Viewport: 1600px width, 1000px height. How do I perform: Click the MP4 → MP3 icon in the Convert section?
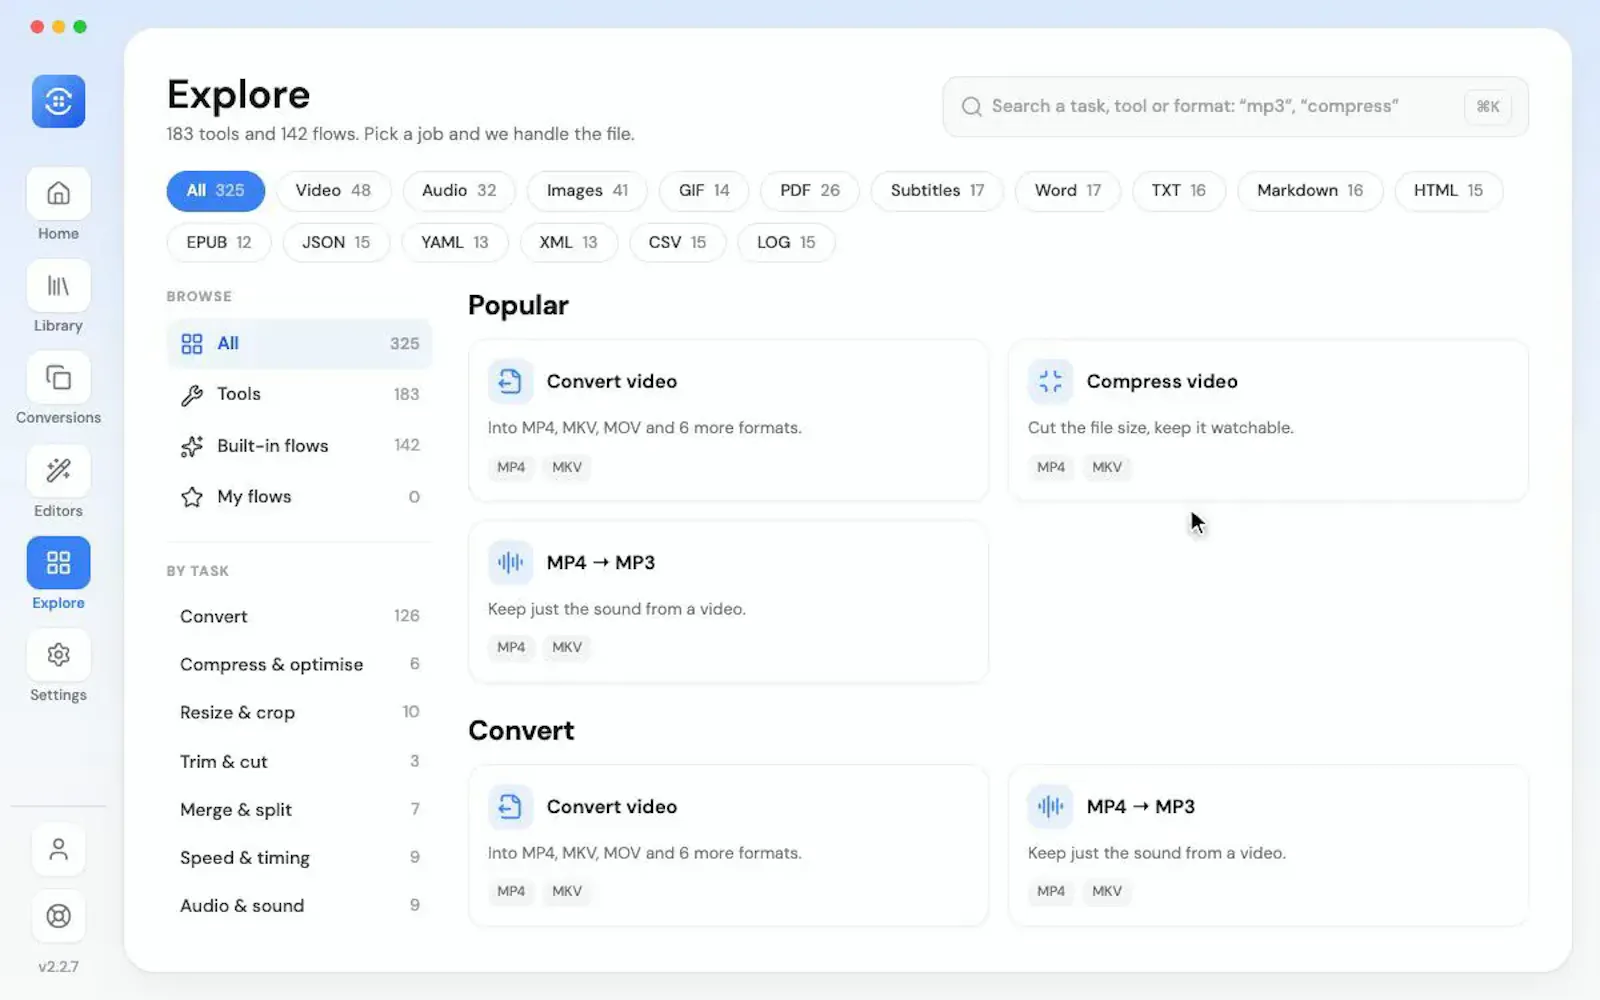coord(1050,806)
